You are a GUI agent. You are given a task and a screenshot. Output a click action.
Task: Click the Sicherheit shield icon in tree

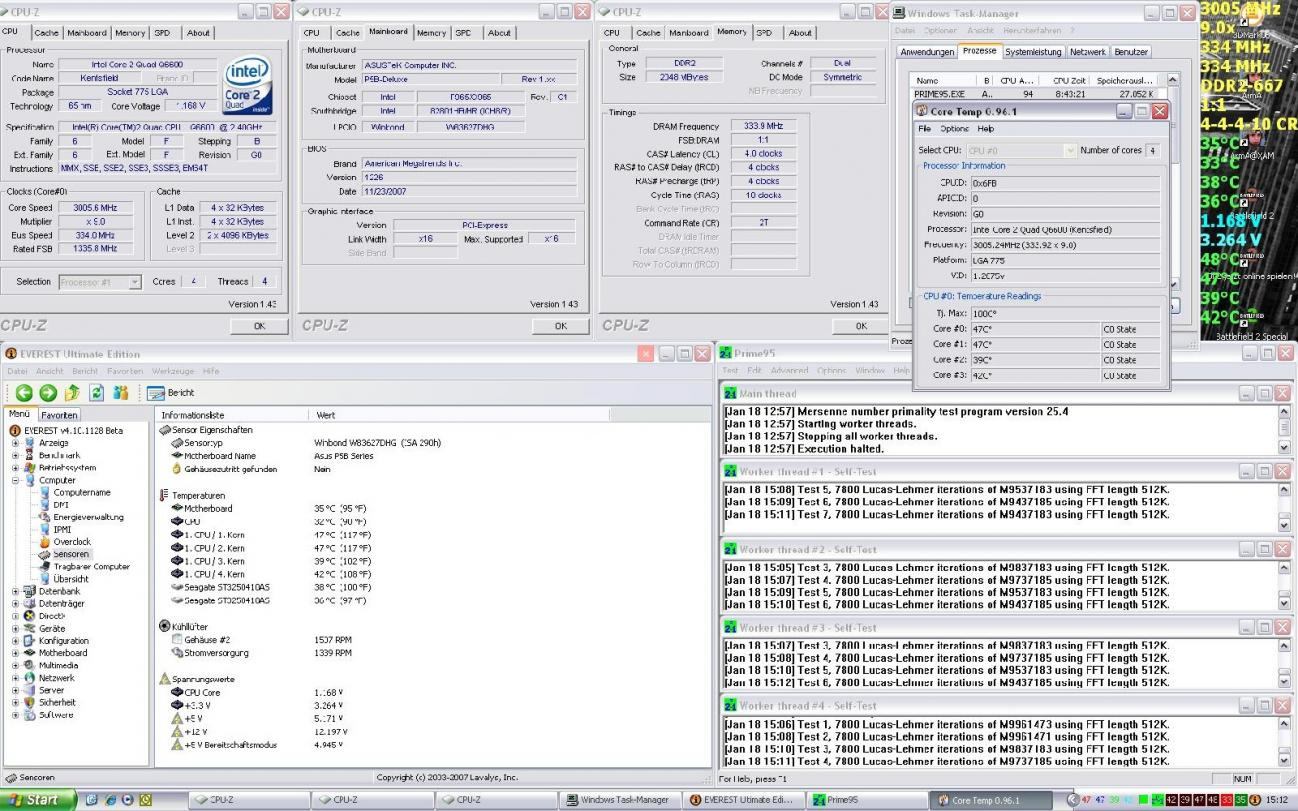[x=30, y=703]
